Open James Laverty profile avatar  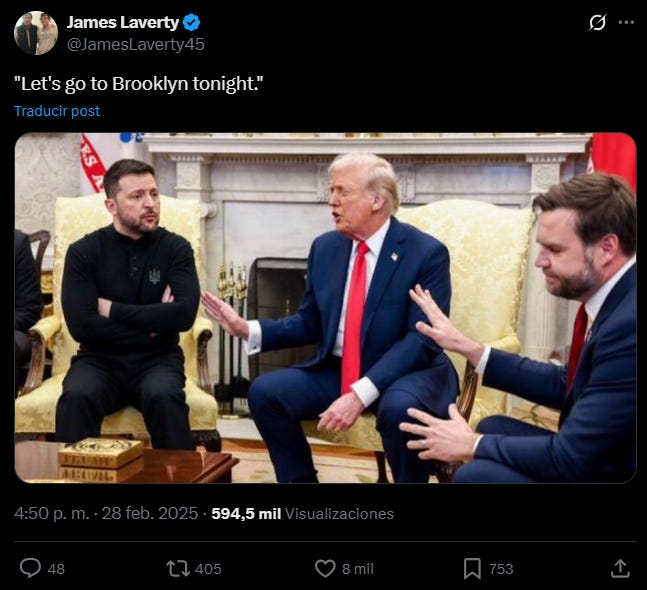(36, 33)
